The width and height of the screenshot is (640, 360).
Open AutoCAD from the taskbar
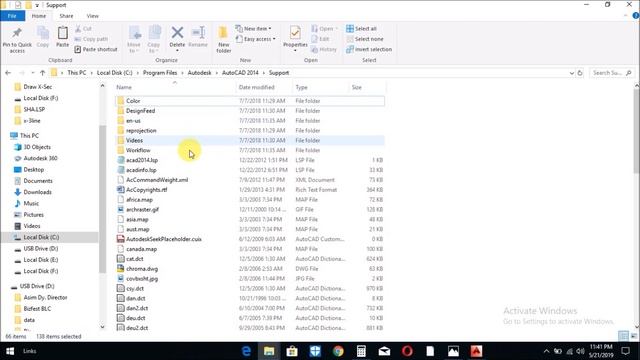(x=476, y=351)
